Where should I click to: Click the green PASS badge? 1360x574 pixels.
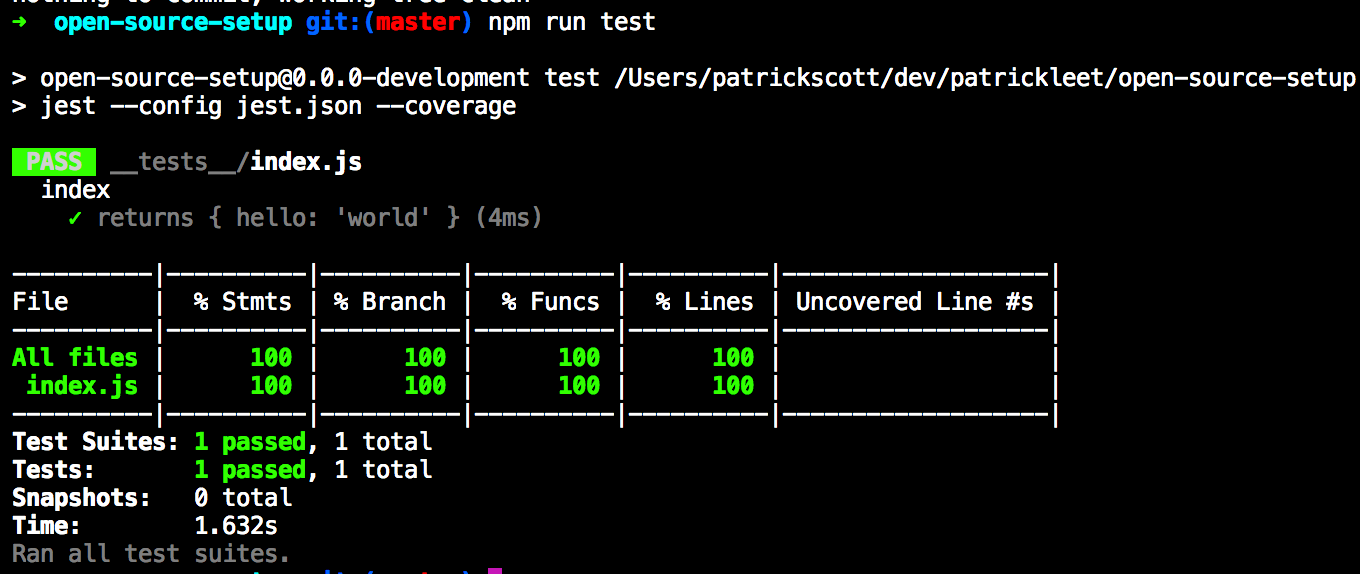(54, 162)
